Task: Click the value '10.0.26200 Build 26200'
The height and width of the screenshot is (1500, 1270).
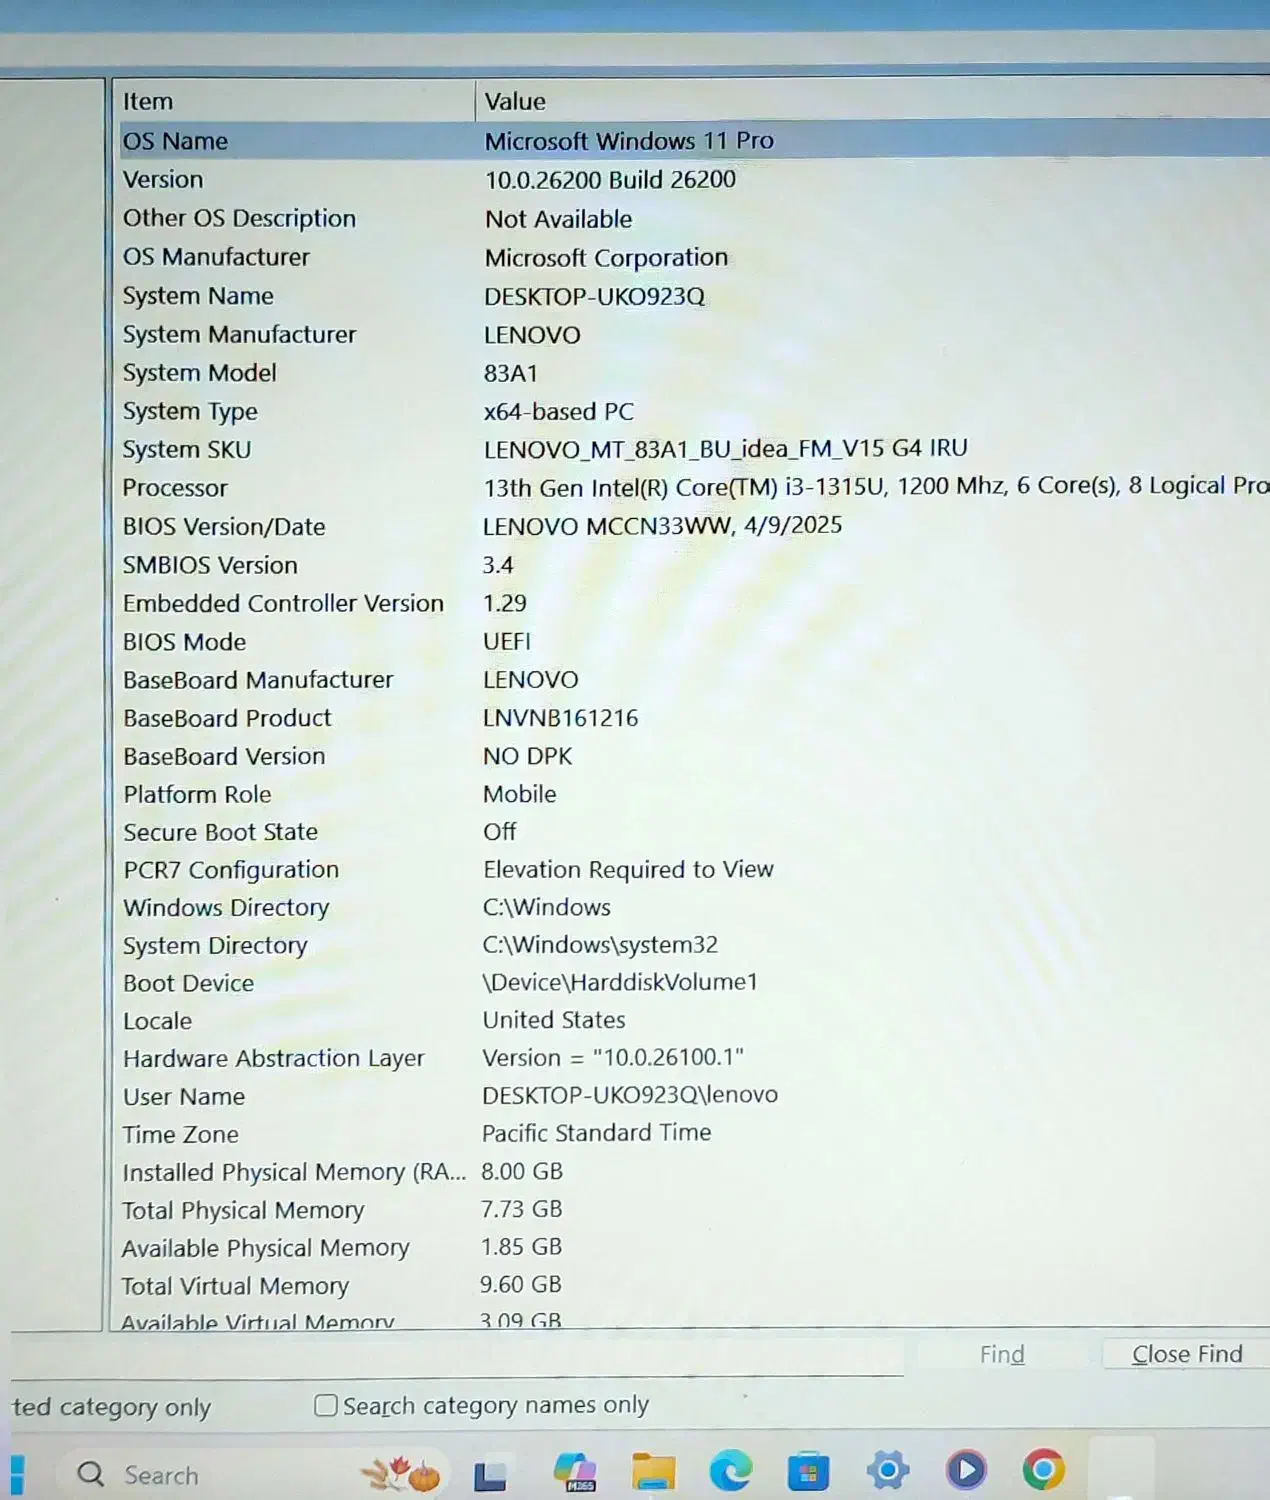Action: (610, 180)
